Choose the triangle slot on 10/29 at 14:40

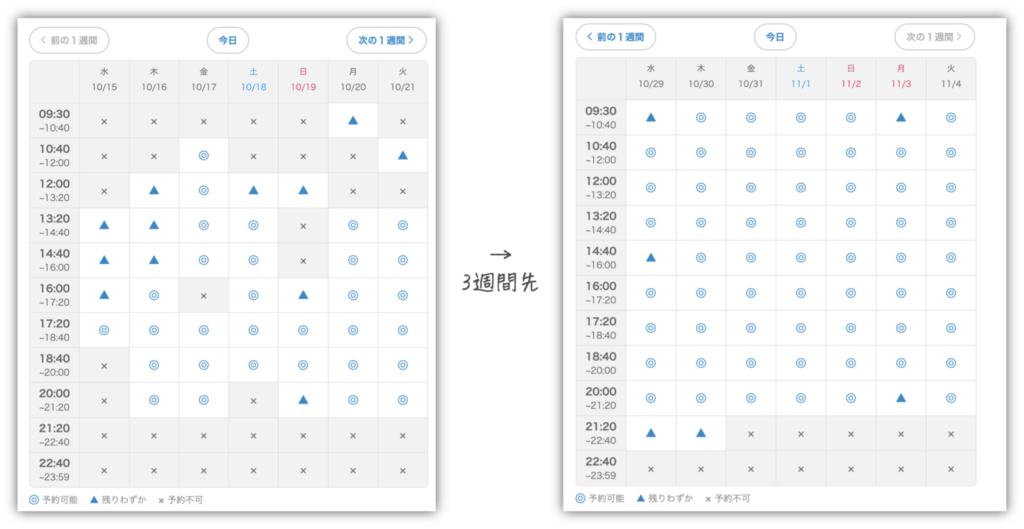click(651, 257)
